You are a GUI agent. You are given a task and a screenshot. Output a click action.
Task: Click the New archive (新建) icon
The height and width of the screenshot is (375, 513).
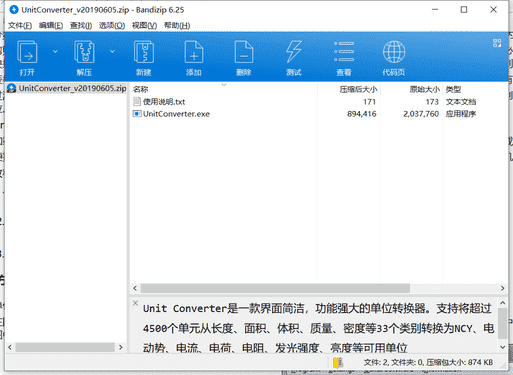point(144,52)
